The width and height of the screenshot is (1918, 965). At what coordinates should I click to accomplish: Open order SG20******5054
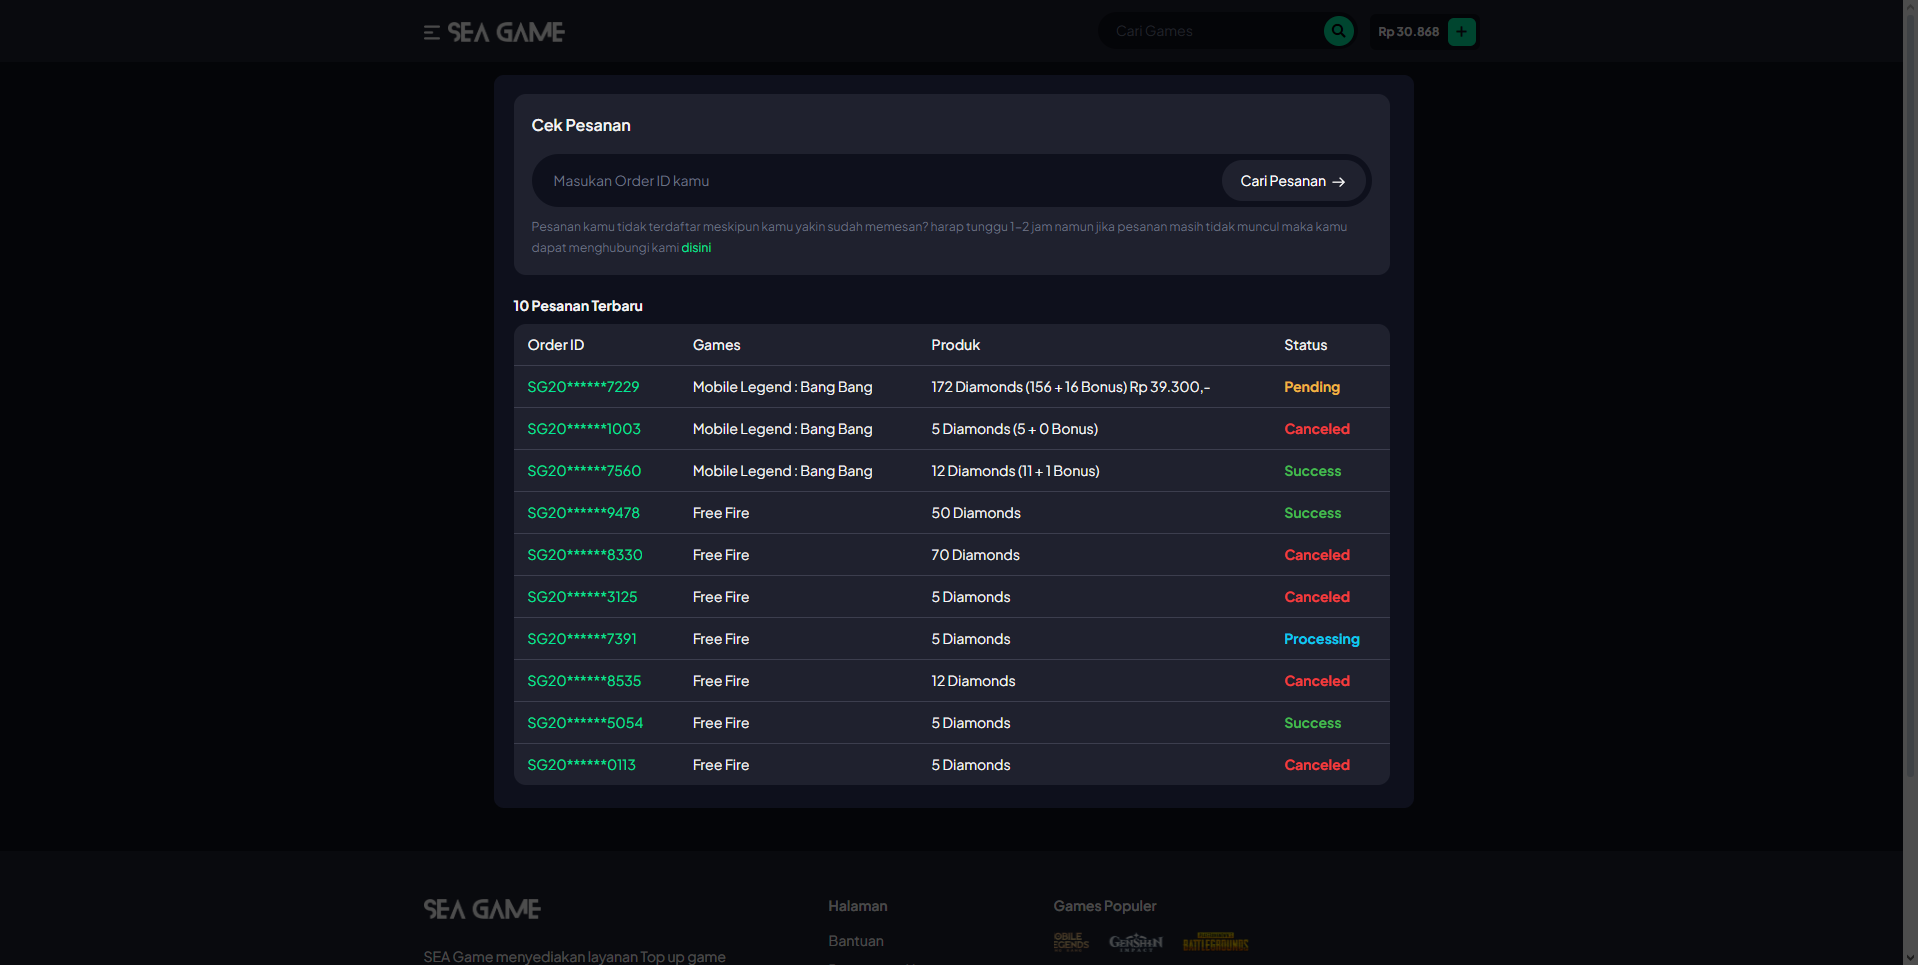click(x=585, y=723)
